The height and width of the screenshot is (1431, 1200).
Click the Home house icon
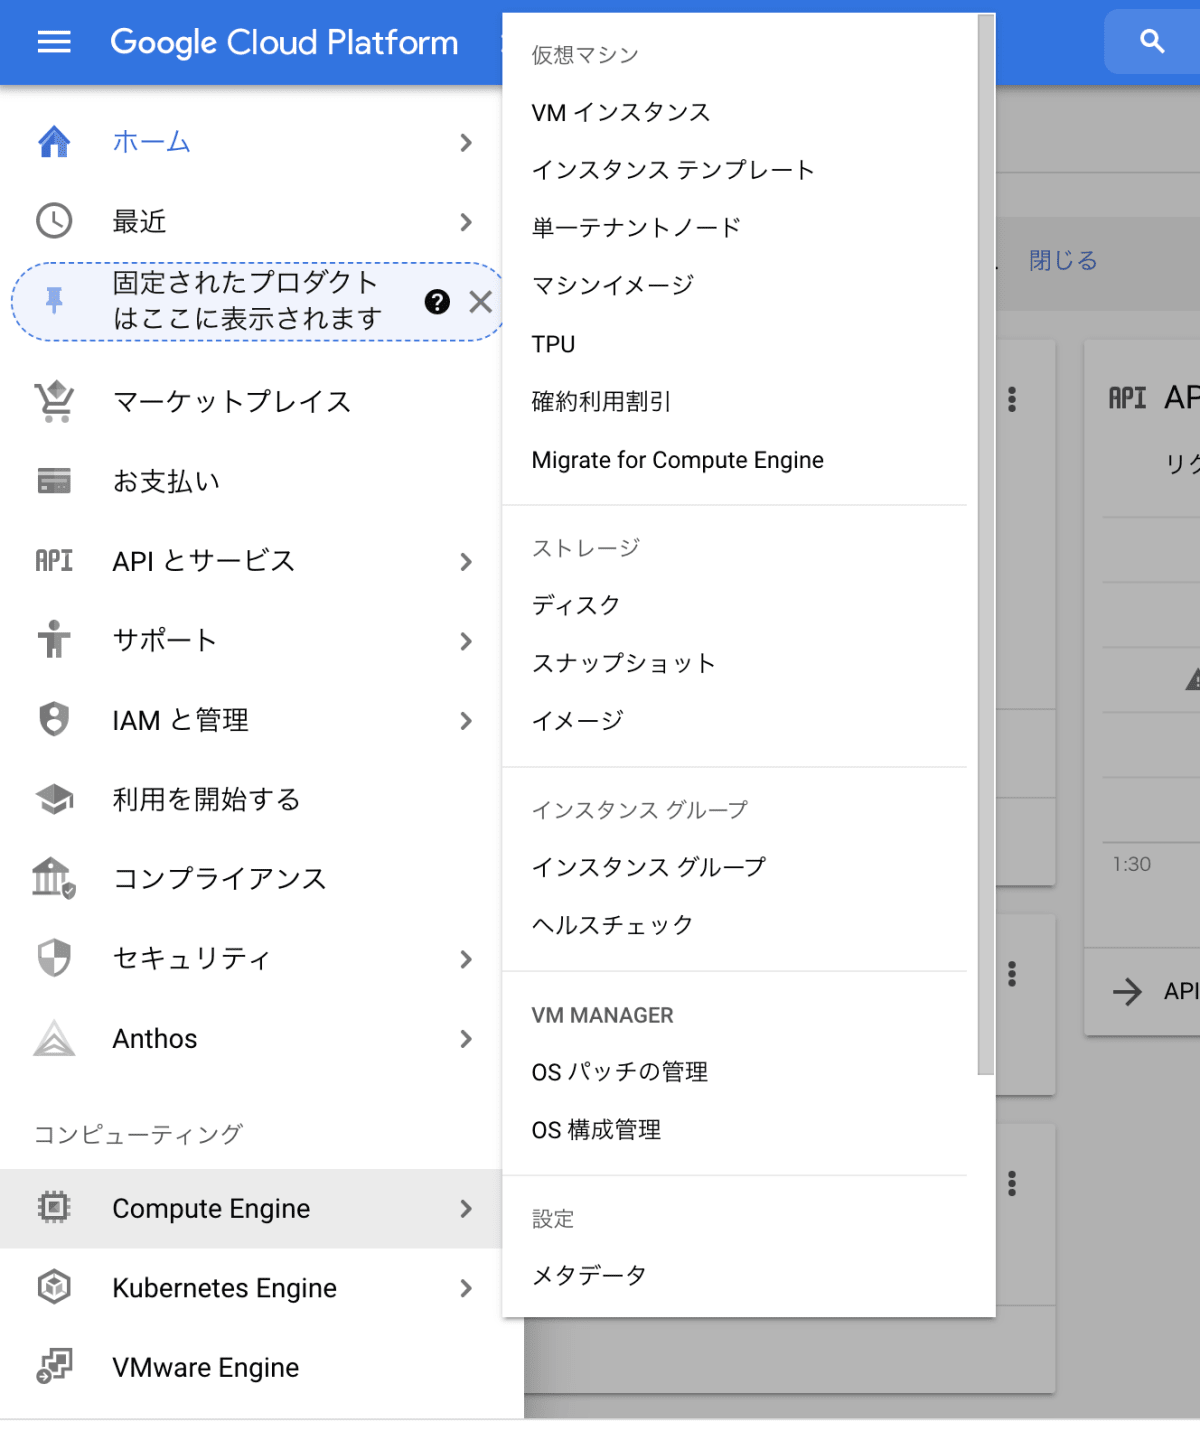tap(54, 142)
